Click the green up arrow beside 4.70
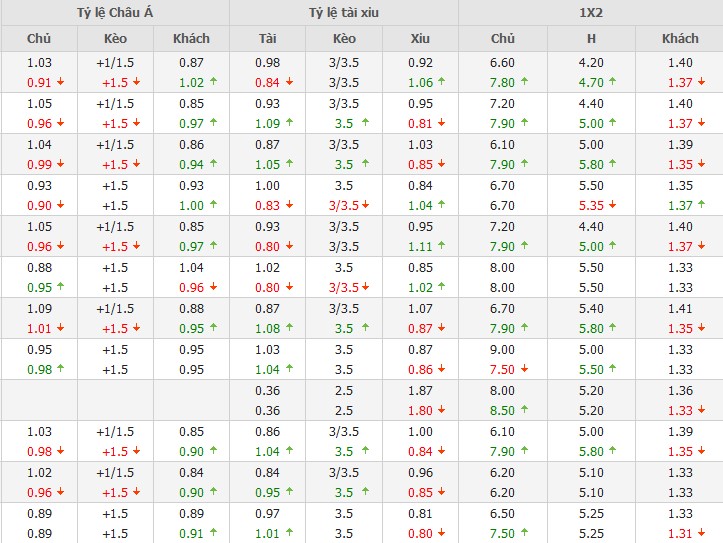 click(612, 83)
